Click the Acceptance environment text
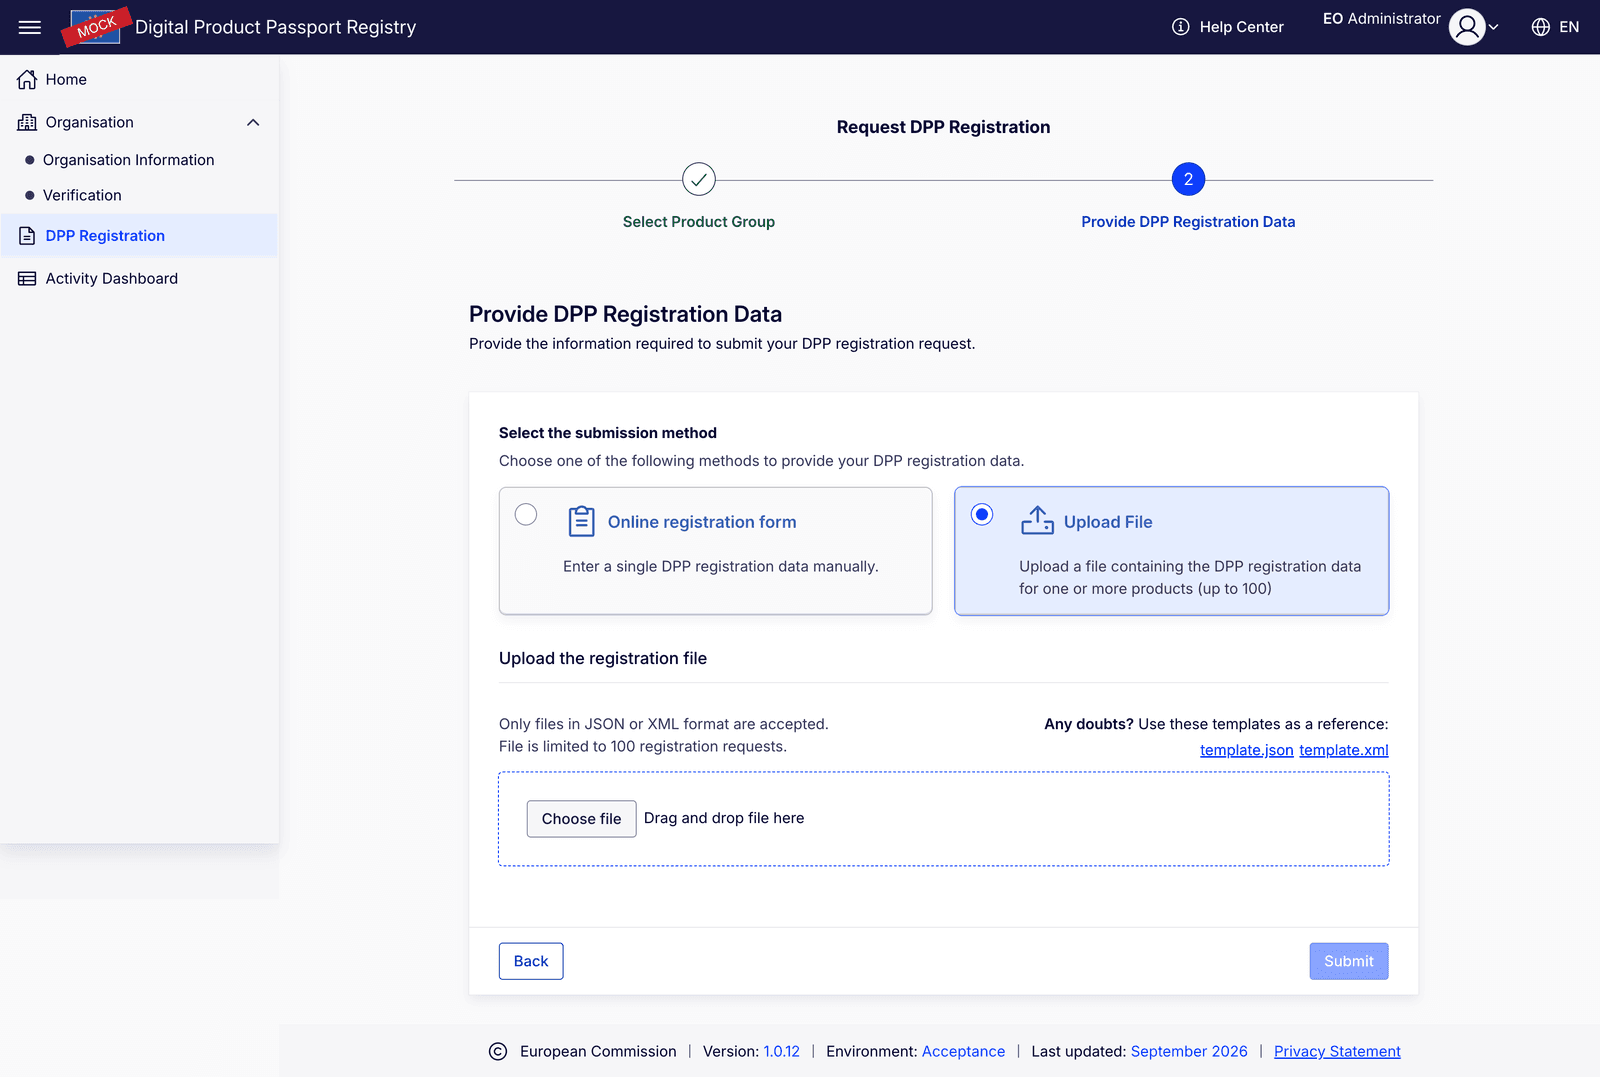The width and height of the screenshot is (1600, 1077). [963, 1051]
